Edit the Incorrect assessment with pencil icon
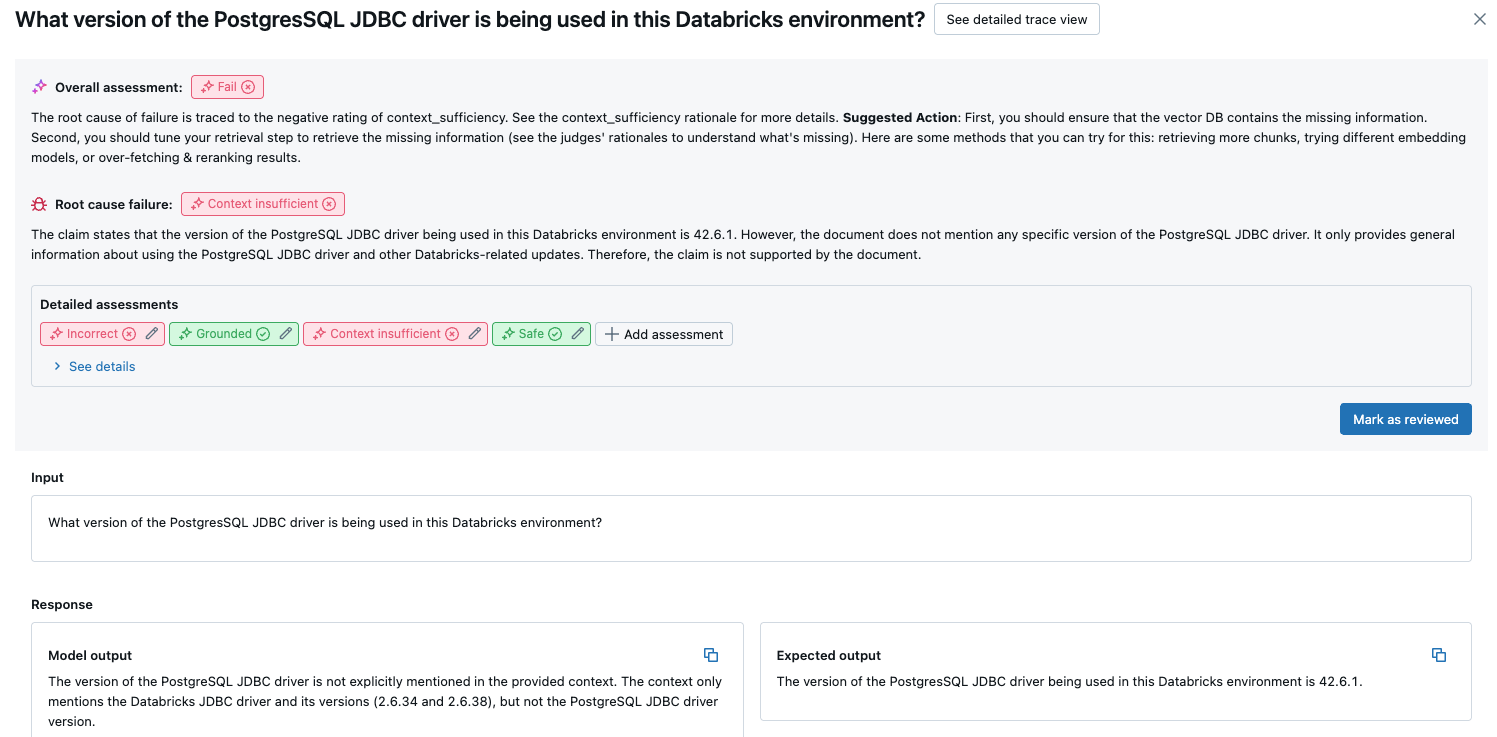 152,334
